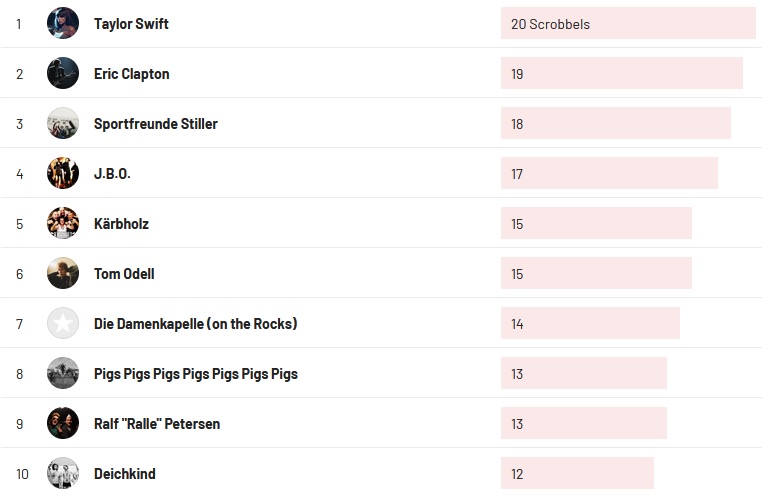The width and height of the screenshot is (762, 497).
Task: Click Tom Odell's avatar thumbnail
Action: [x=63, y=273]
